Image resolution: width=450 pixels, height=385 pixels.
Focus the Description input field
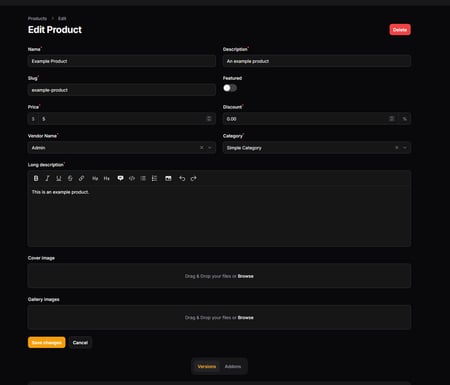[x=317, y=61]
